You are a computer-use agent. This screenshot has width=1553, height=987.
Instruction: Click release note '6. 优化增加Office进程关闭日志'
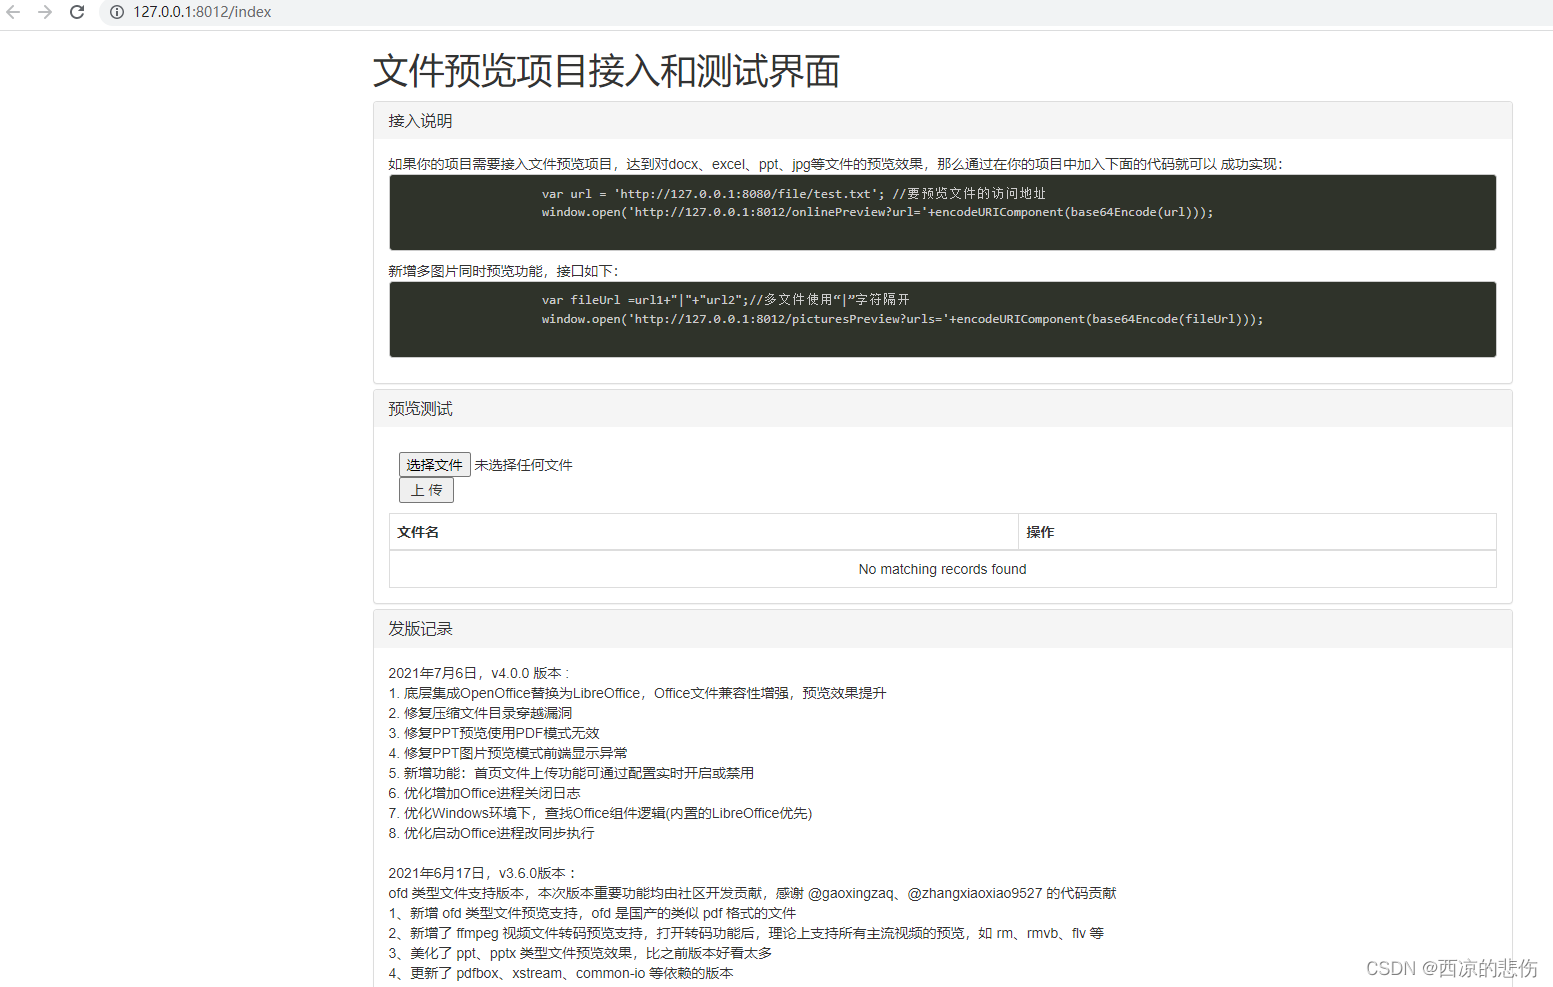pos(484,793)
